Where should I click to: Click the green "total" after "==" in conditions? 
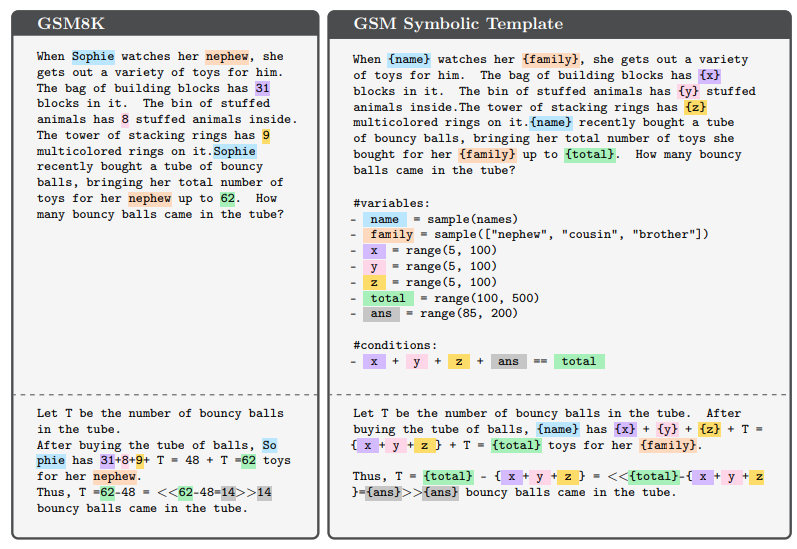(579, 361)
